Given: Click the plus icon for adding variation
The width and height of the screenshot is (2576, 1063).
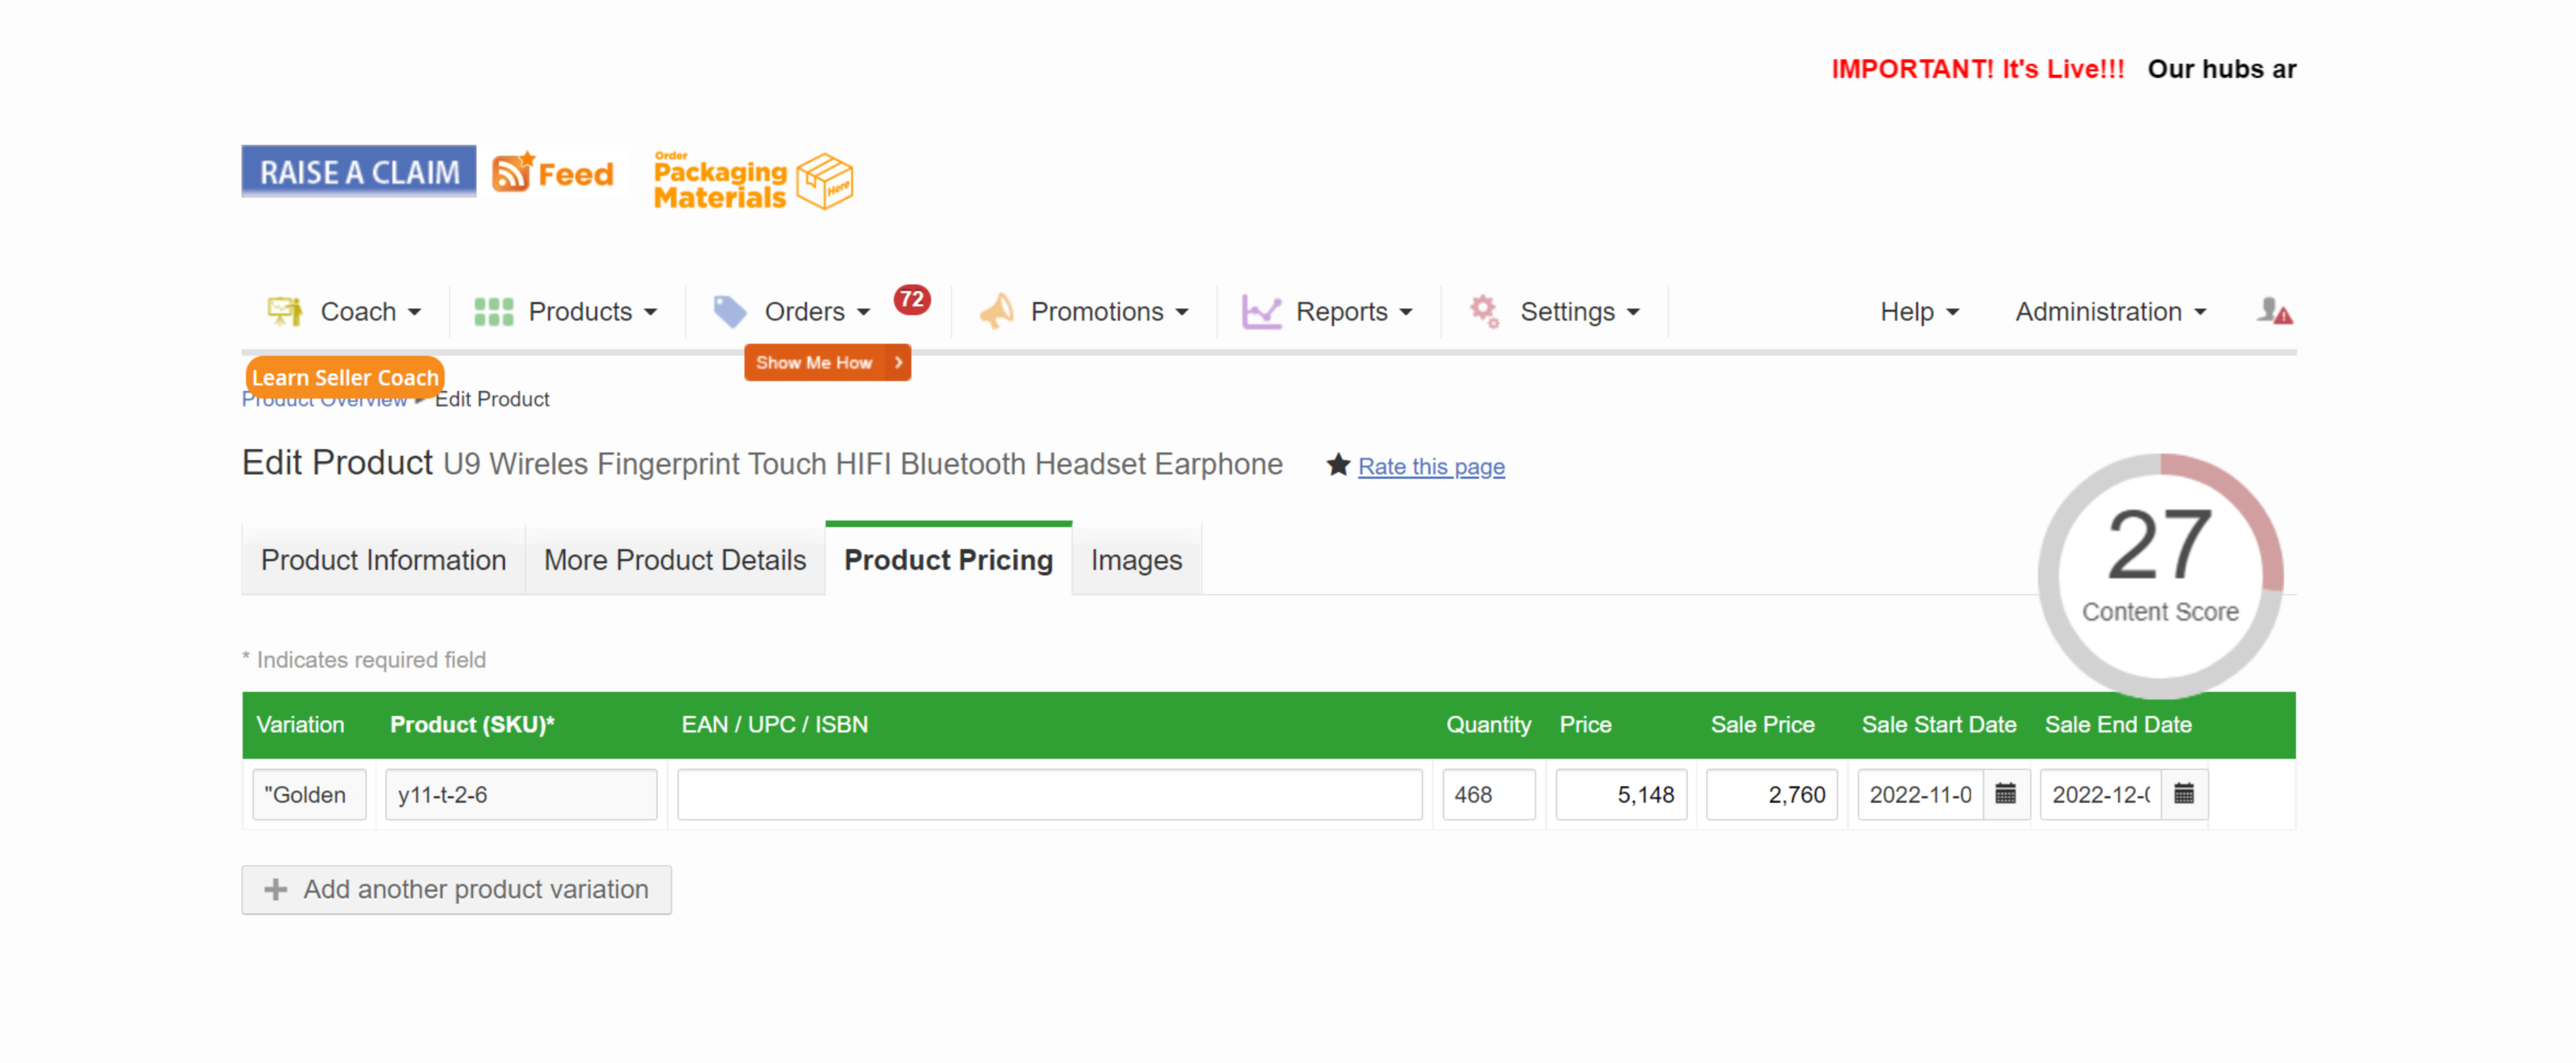Looking at the screenshot, I should [275, 889].
